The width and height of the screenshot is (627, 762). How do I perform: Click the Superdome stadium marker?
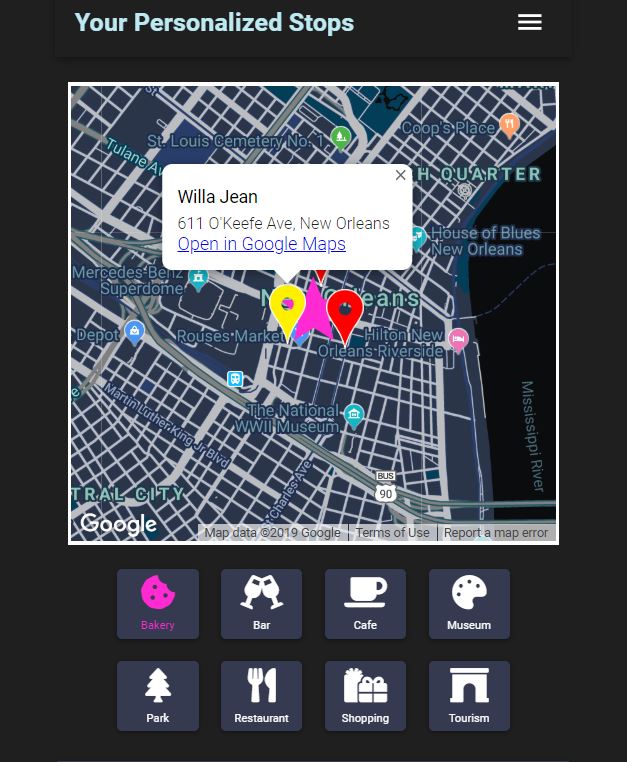click(x=198, y=280)
